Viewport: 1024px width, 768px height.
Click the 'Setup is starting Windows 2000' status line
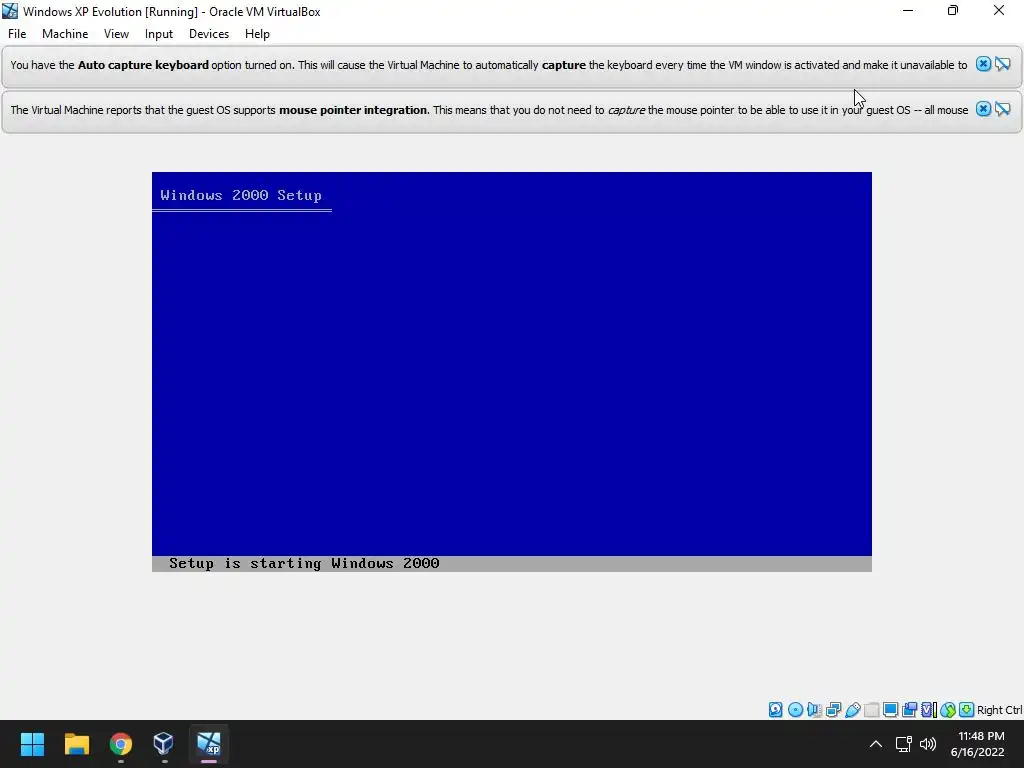304,564
